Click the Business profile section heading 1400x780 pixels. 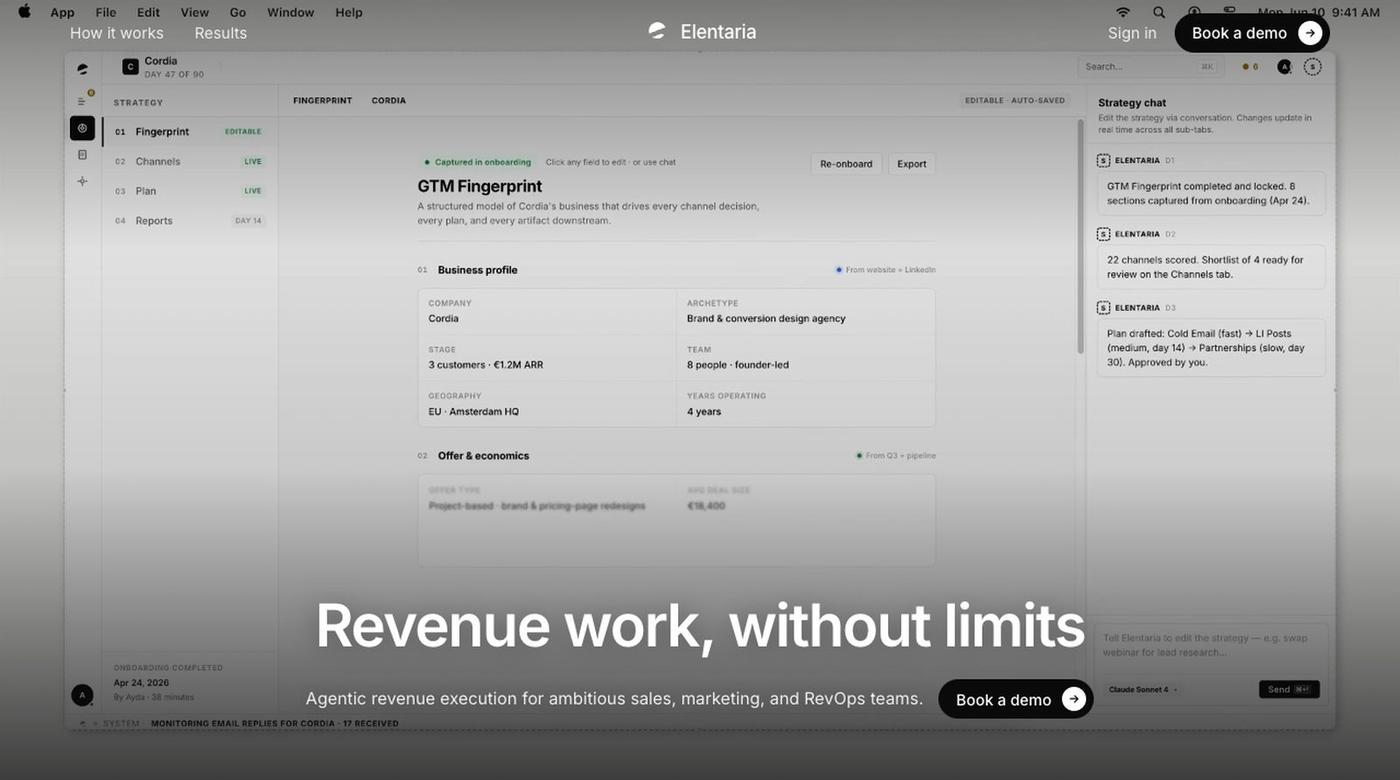[477, 270]
